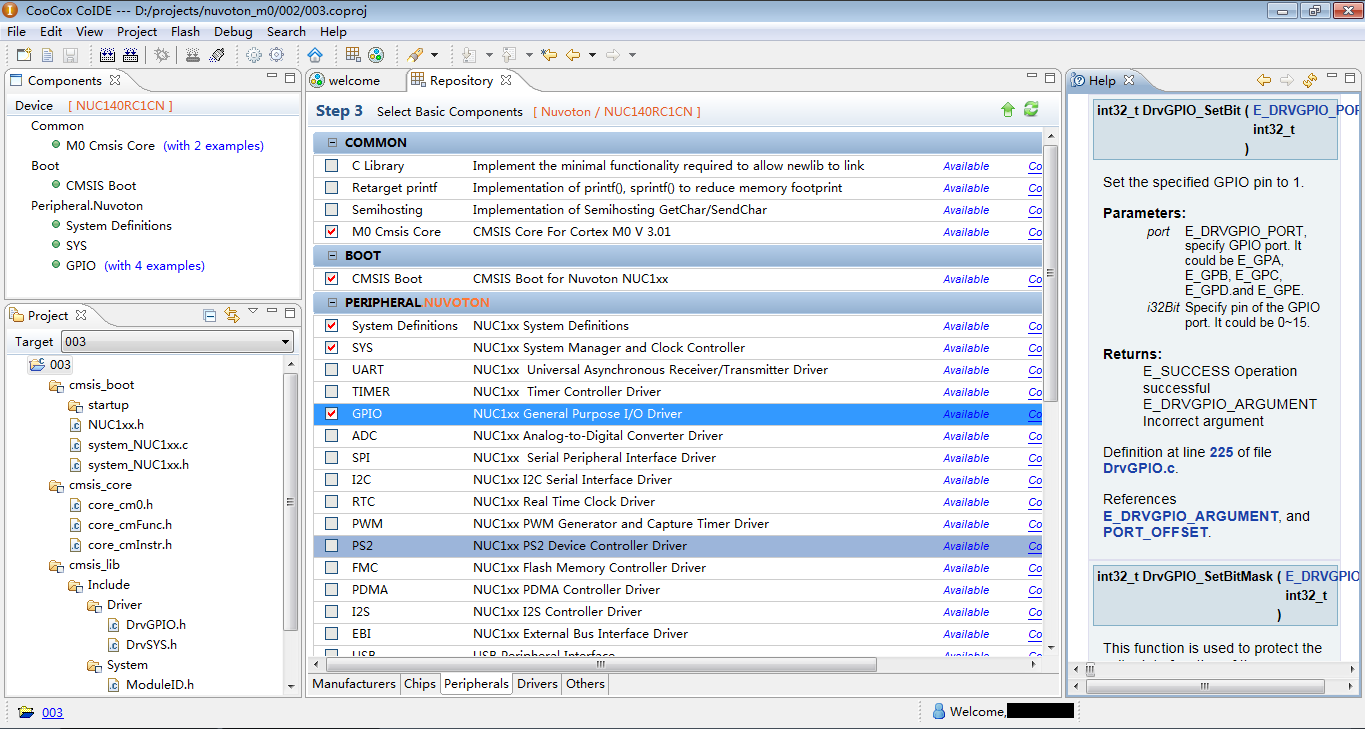Click the green up arrow in Repository
Image resolution: width=1365 pixels, height=729 pixels.
tap(1008, 110)
